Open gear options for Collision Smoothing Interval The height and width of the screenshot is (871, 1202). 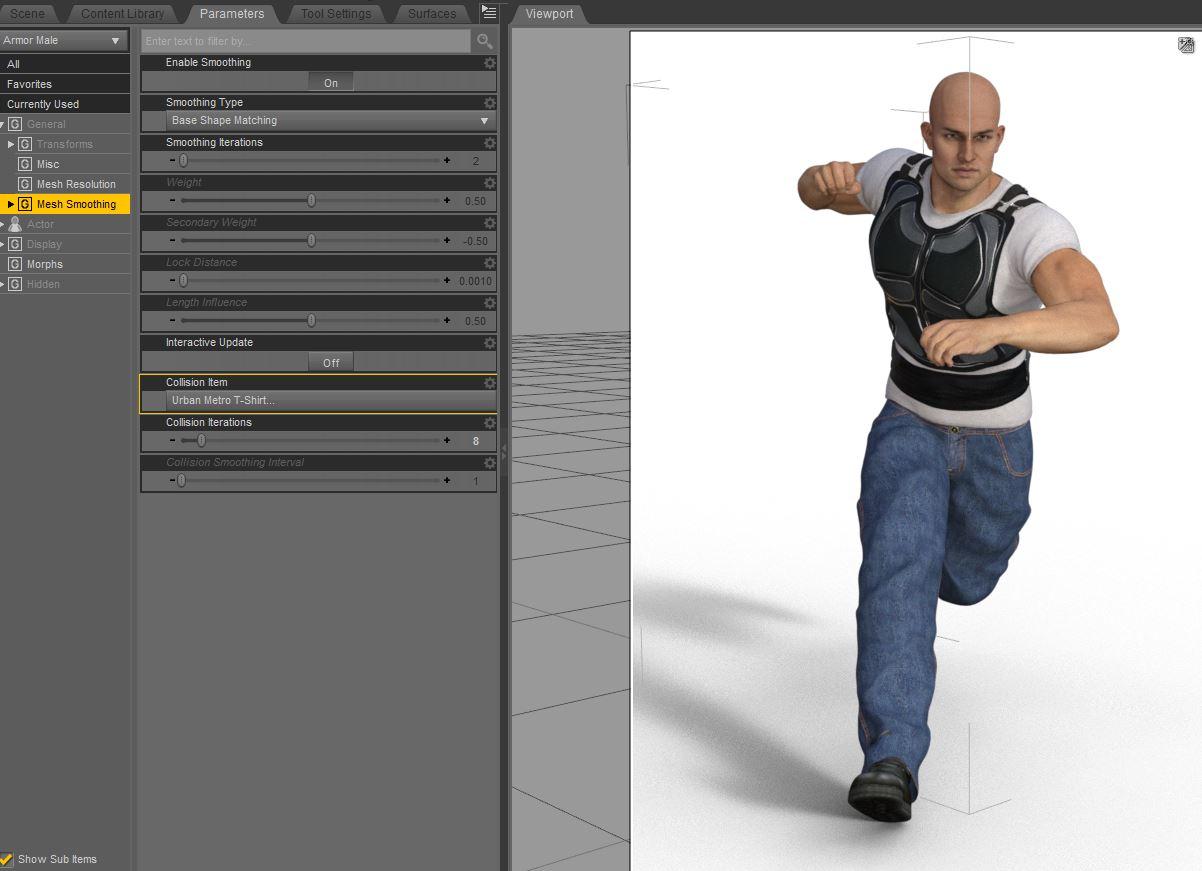point(490,463)
